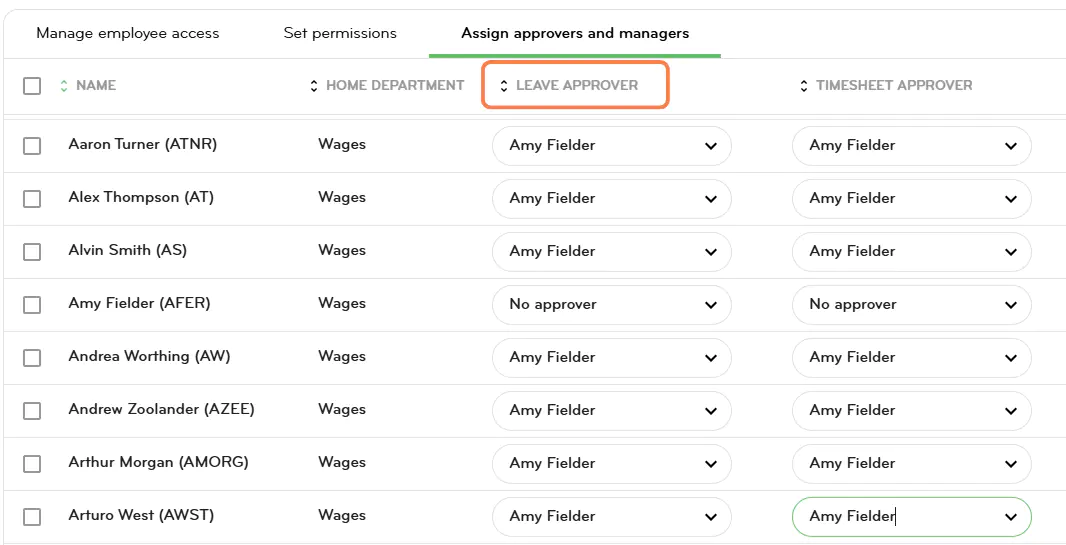Expand Alex Thompson's timesheet approver dropdown

point(912,198)
